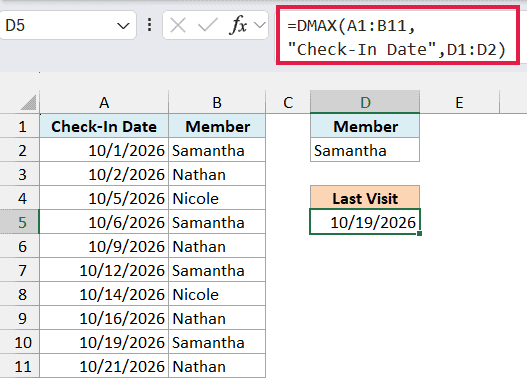Click the fill handle of cell D5

click(x=419, y=234)
